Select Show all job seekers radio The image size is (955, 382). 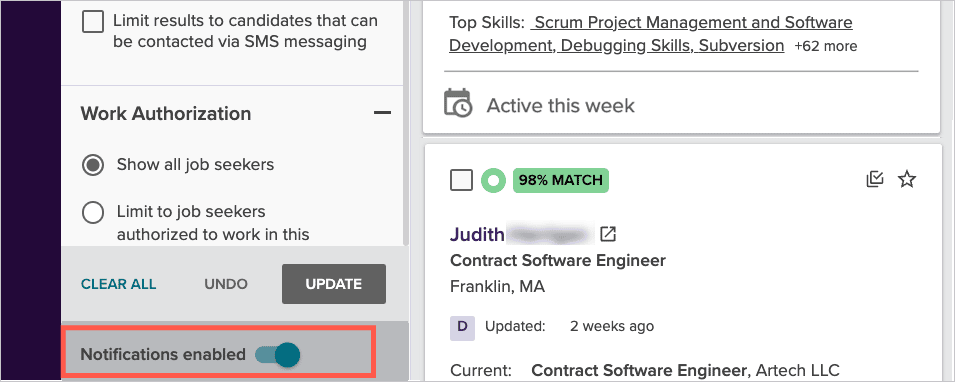tap(93, 165)
